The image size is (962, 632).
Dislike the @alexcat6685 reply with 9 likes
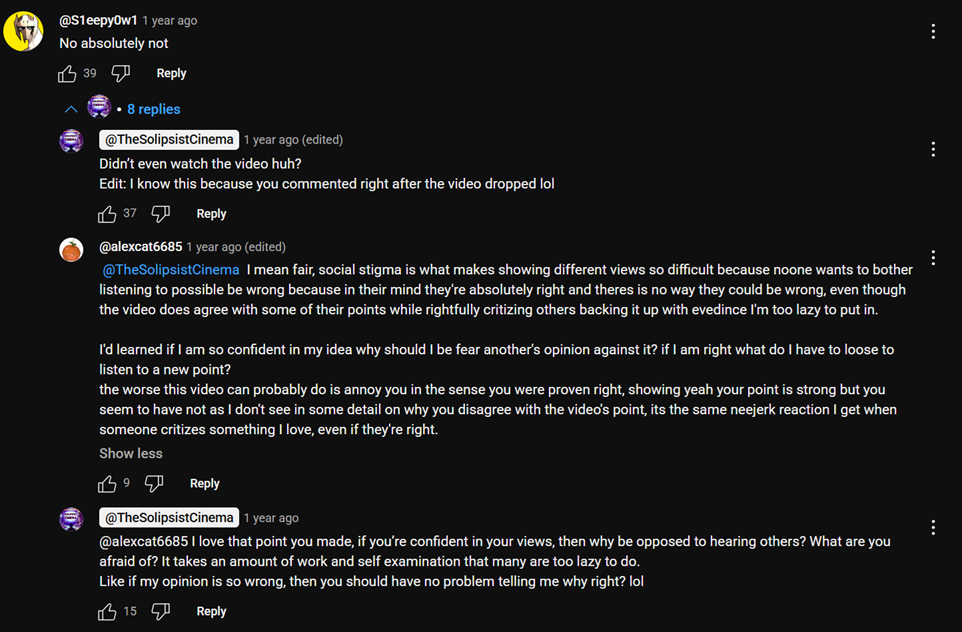154,484
